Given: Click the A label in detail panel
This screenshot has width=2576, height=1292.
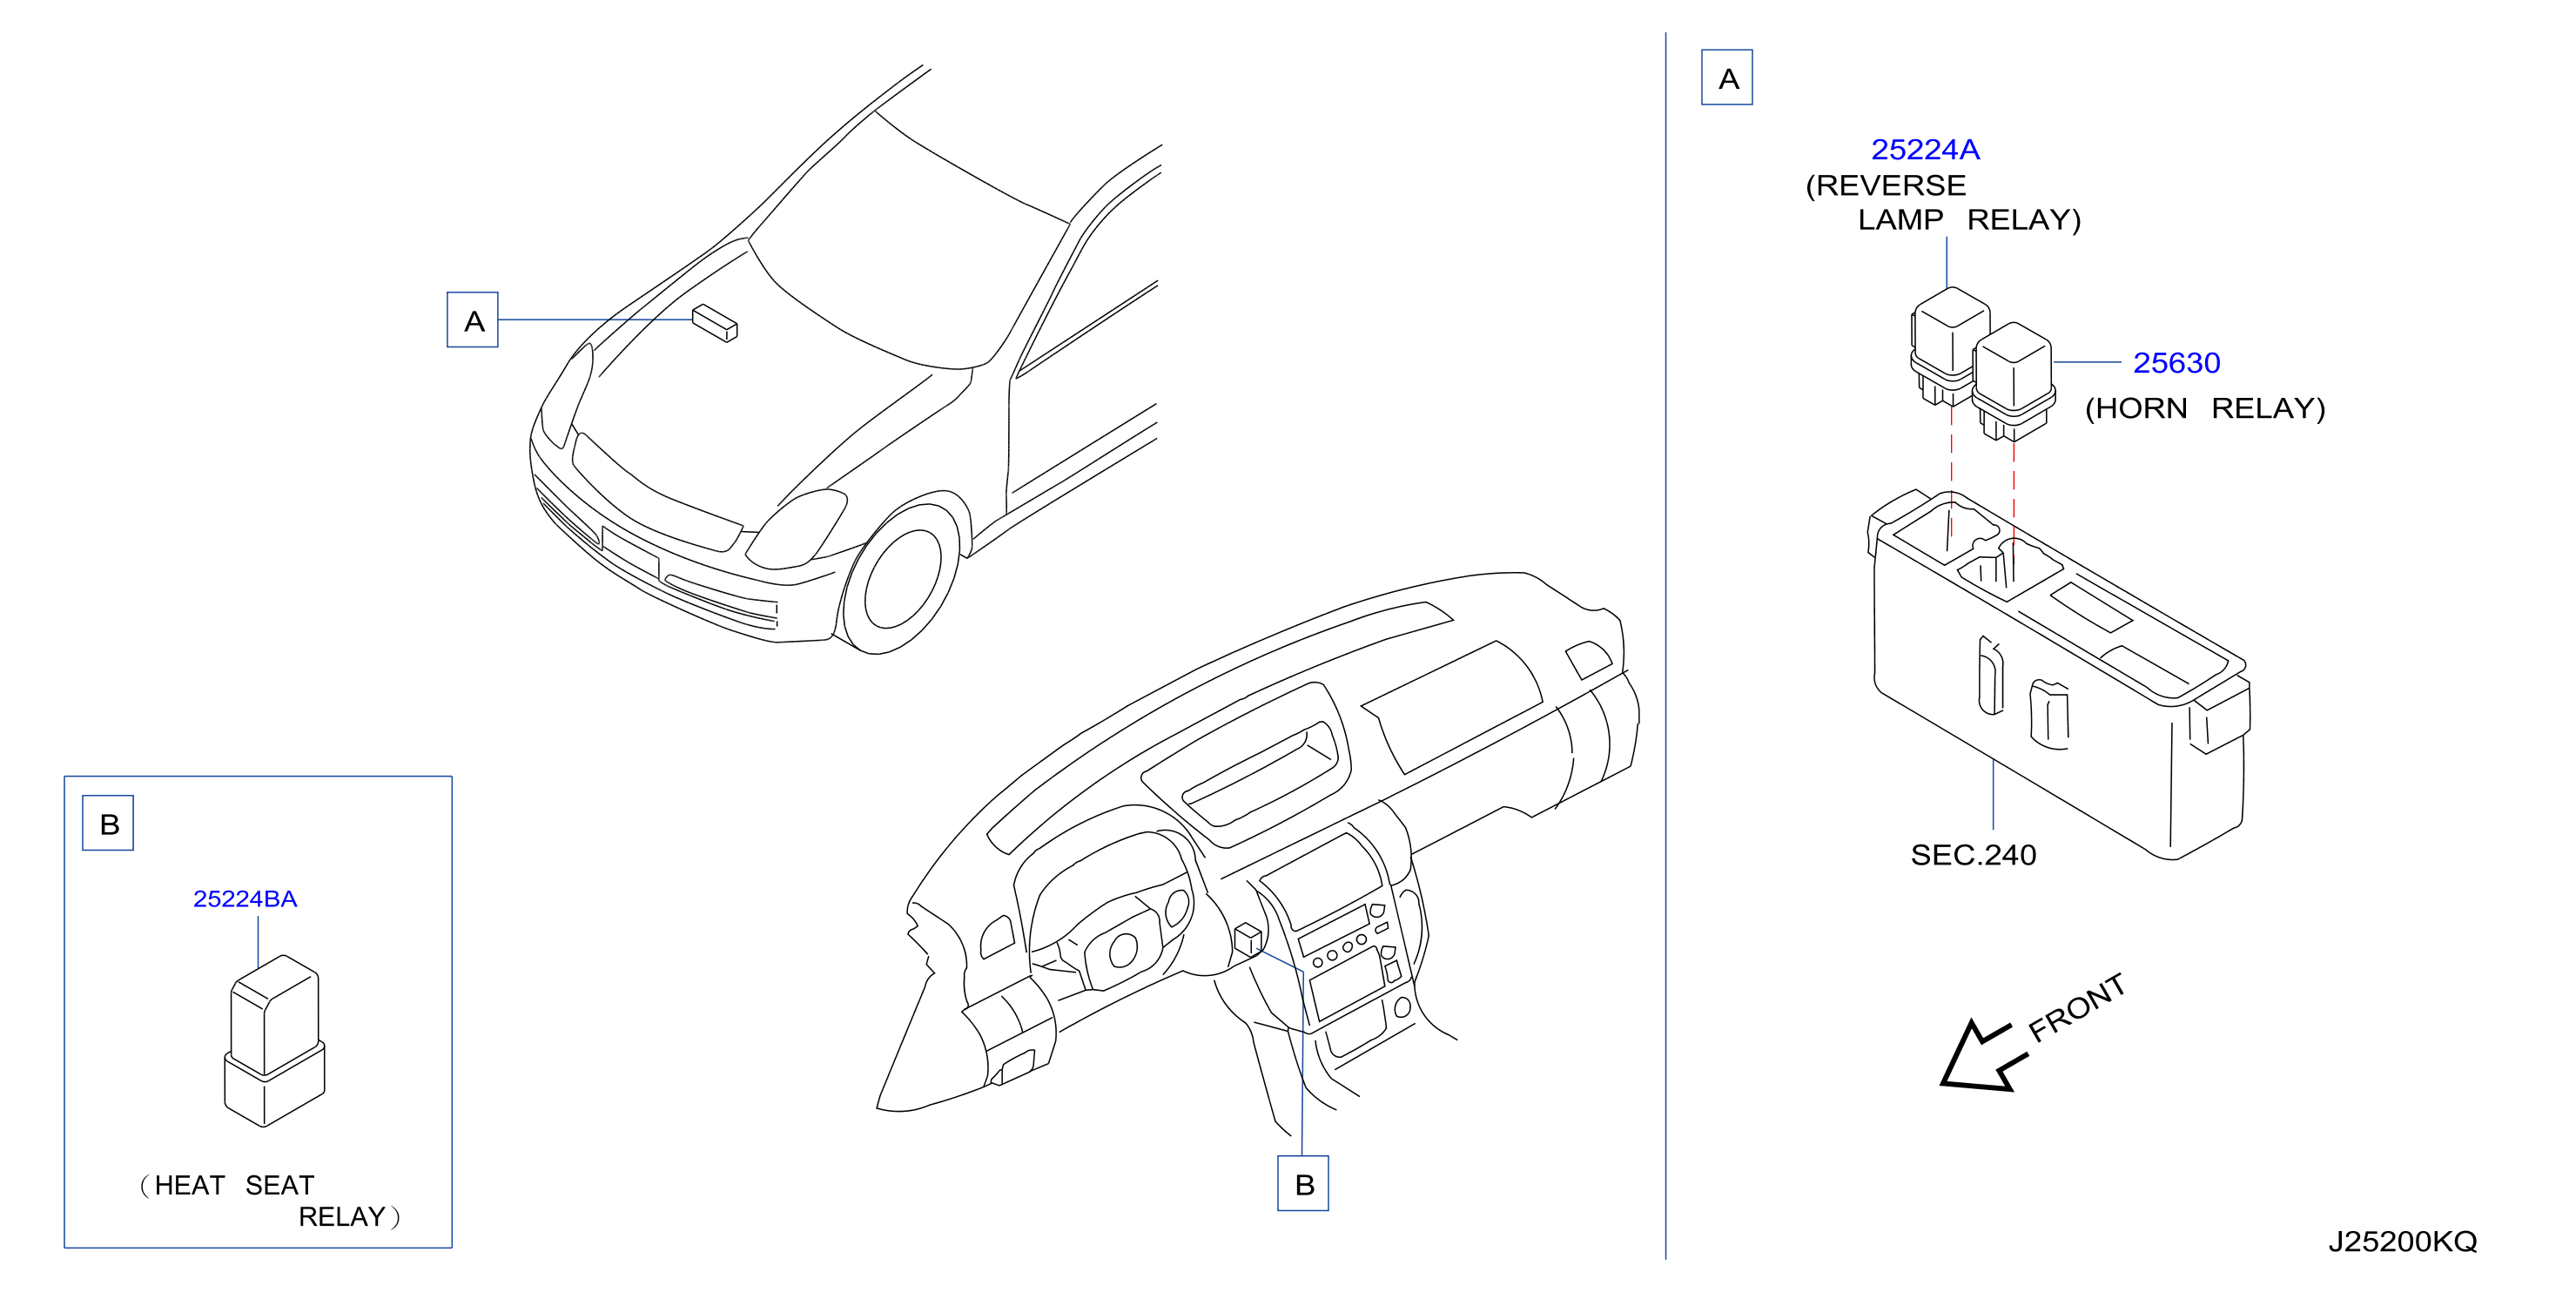Looking at the screenshot, I should 1727,77.
